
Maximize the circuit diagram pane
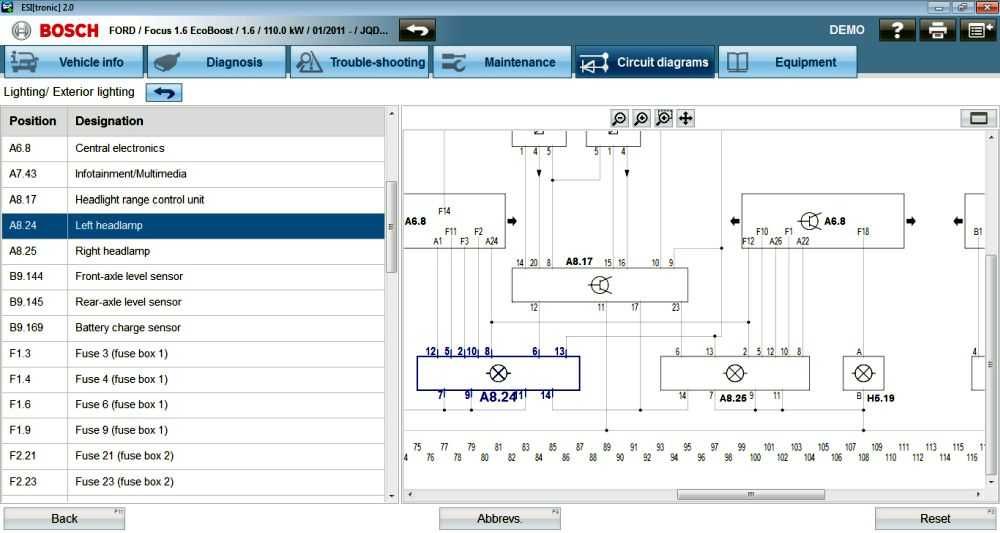coord(978,118)
